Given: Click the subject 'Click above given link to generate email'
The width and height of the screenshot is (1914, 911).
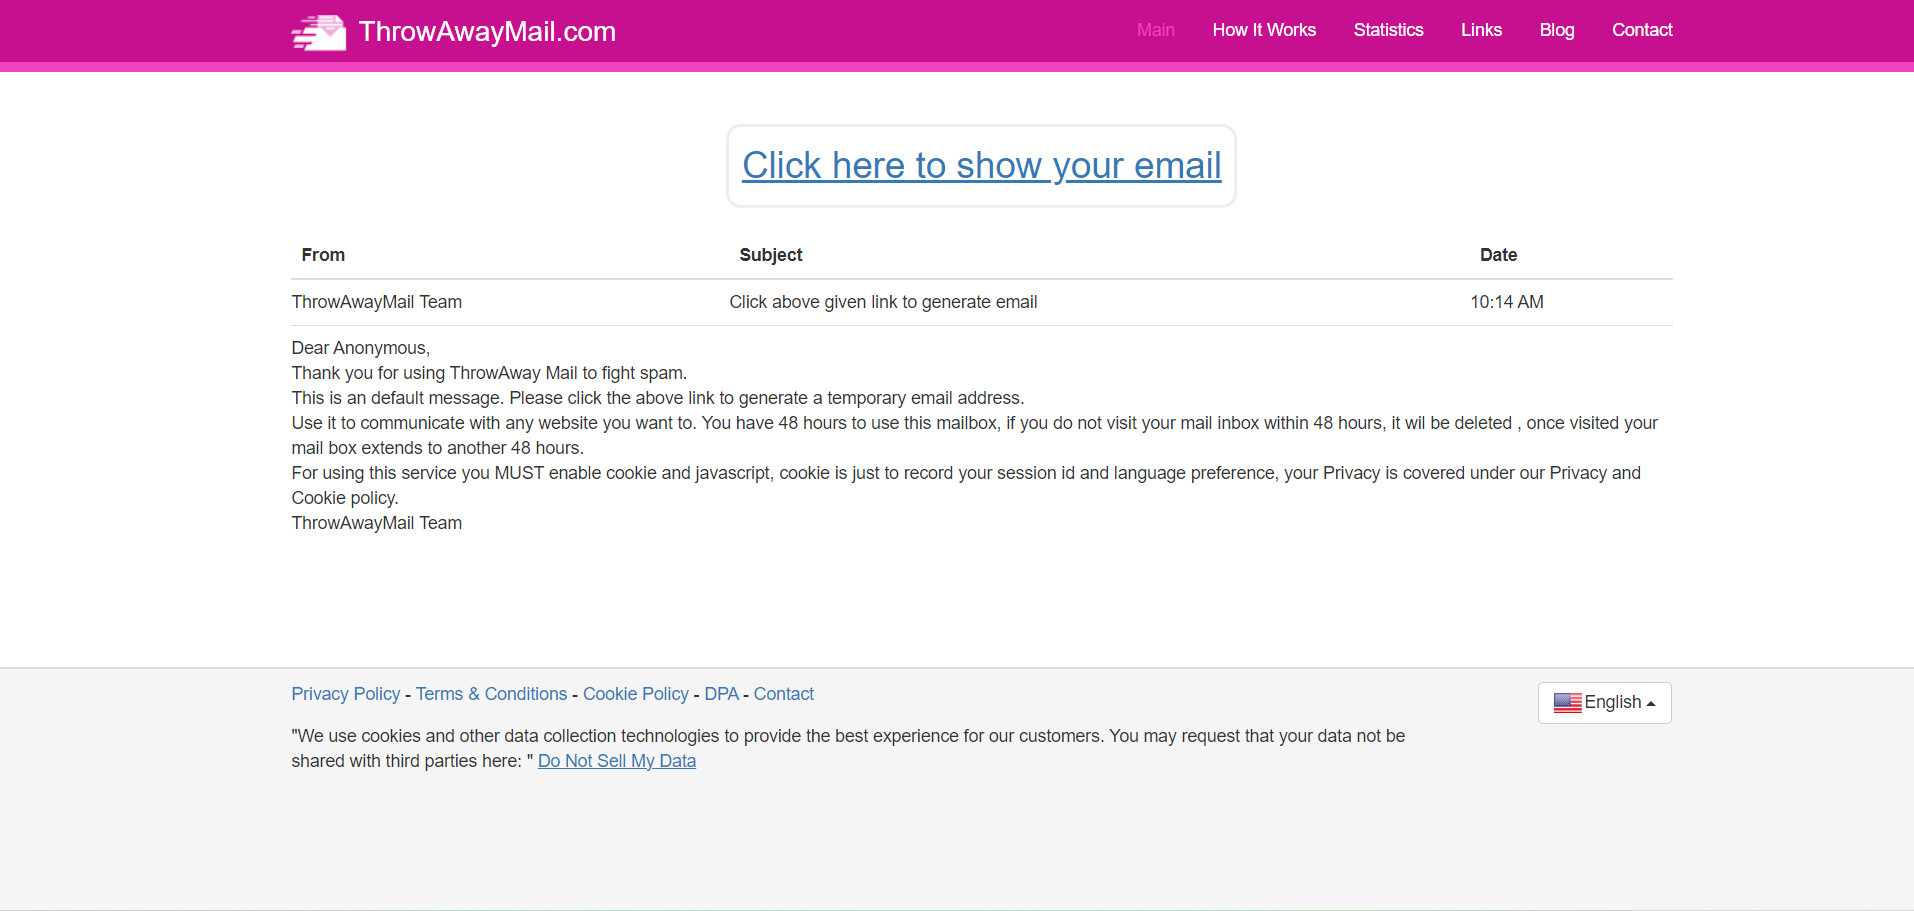Looking at the screenshot, I should tap(883, 302).
